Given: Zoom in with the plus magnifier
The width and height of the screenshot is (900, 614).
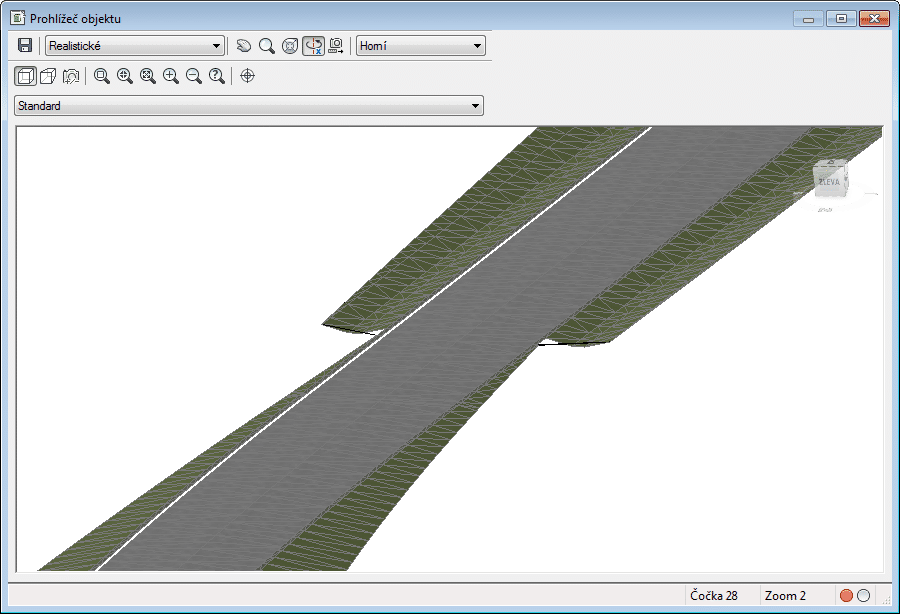Looking at the screenshot, I should point(170,76).
